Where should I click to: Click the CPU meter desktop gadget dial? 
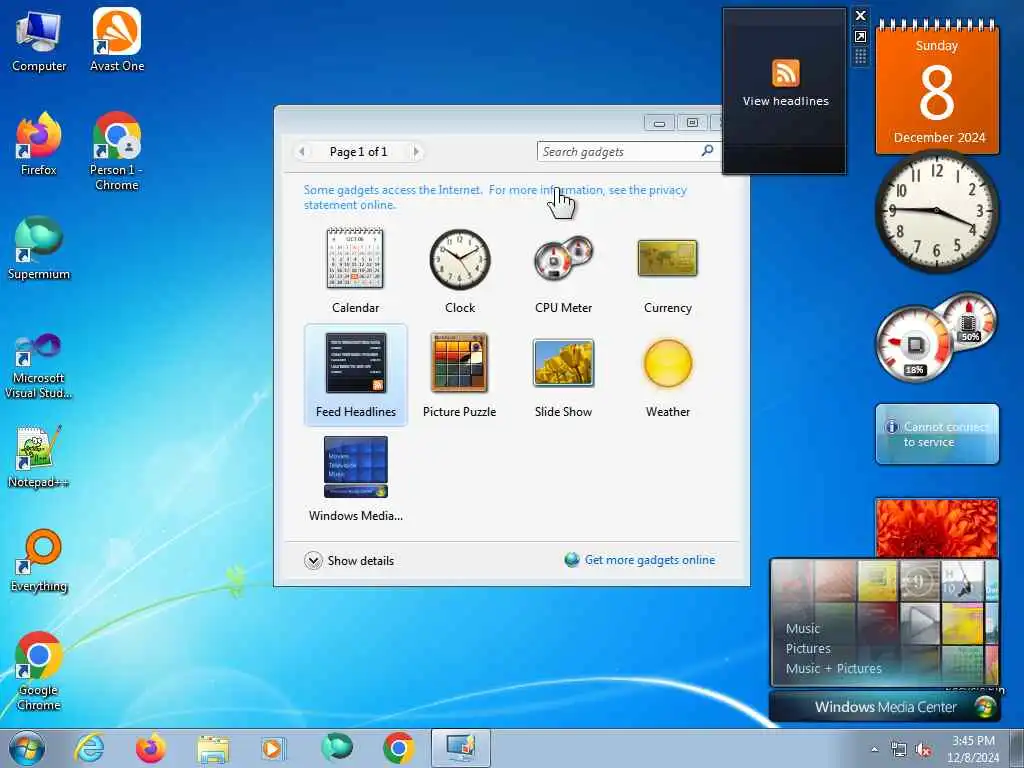click(915, 344)
